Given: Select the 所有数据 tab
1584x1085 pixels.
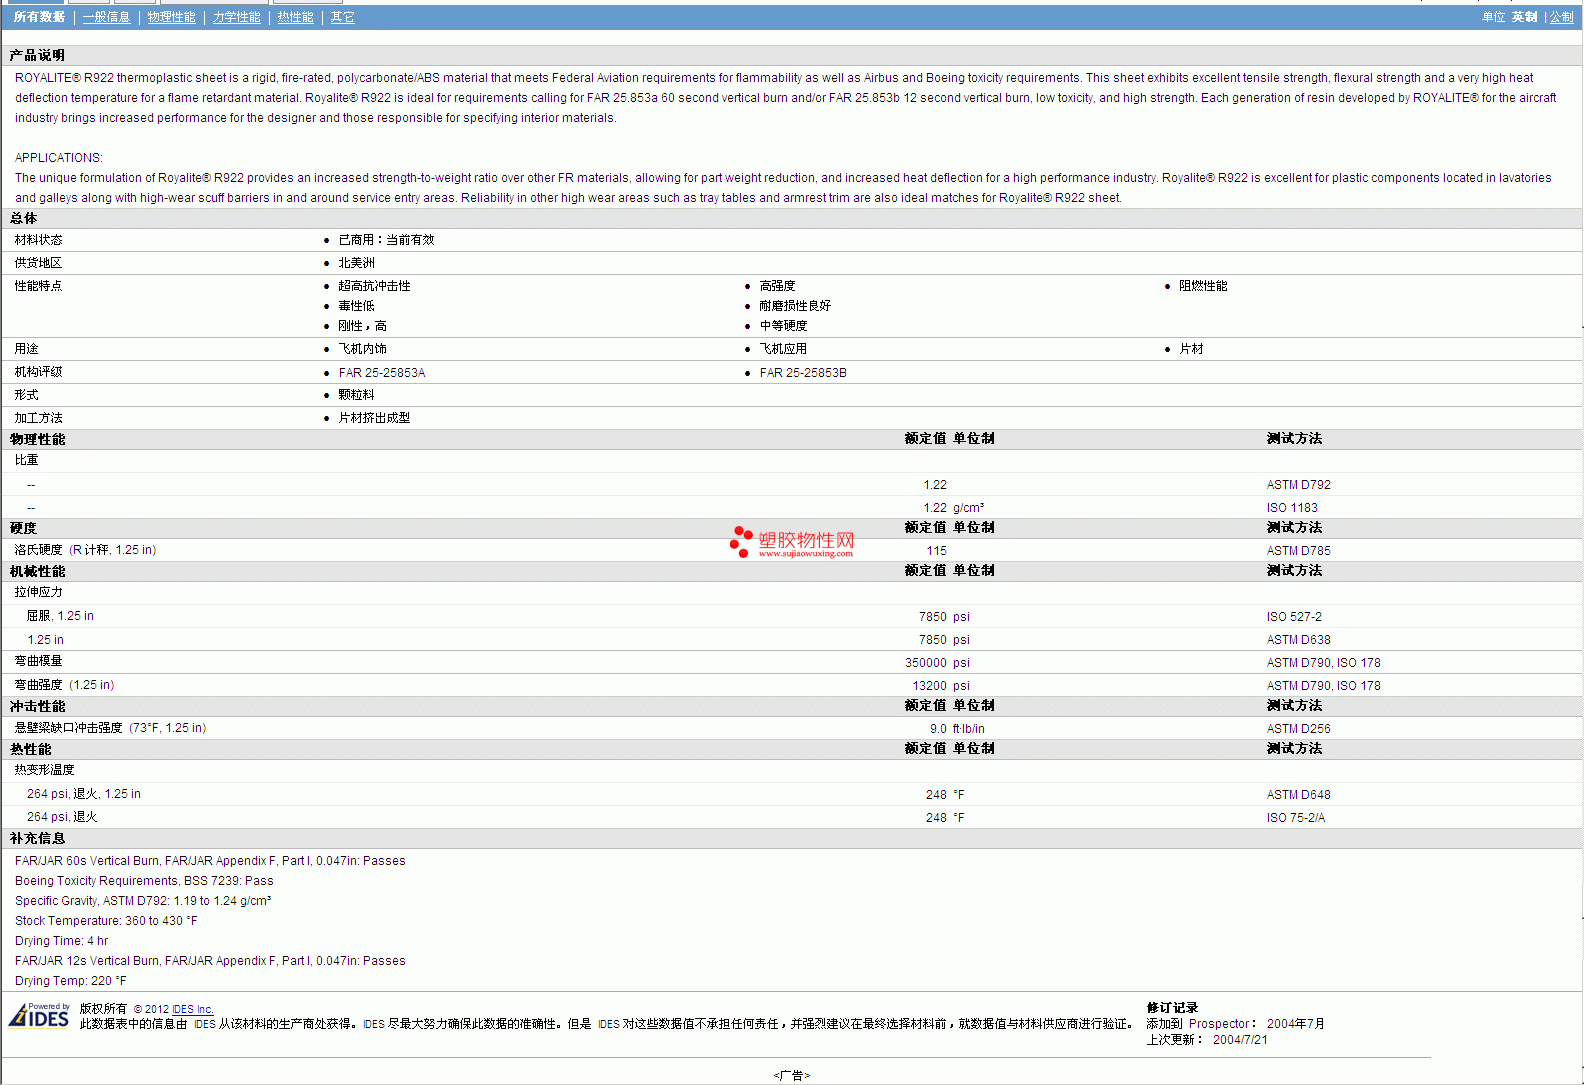Looking at the screenshot, I should pyautogui.click(x=39, y=17).
